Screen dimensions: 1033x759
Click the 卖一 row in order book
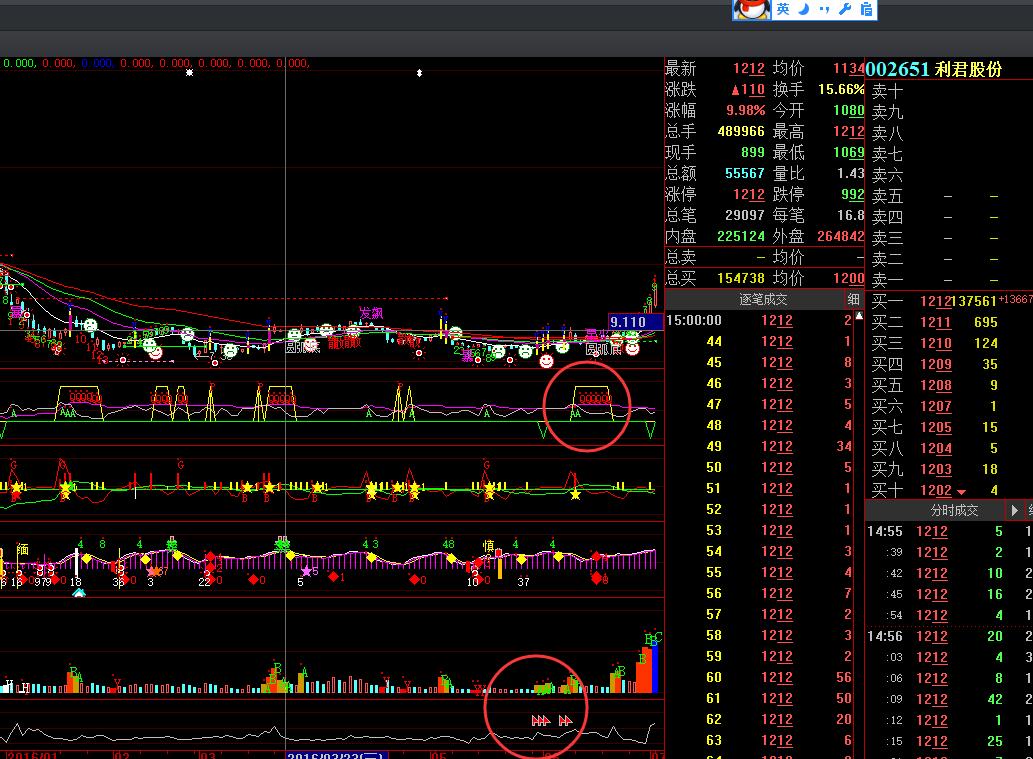(x=949, y=280)
